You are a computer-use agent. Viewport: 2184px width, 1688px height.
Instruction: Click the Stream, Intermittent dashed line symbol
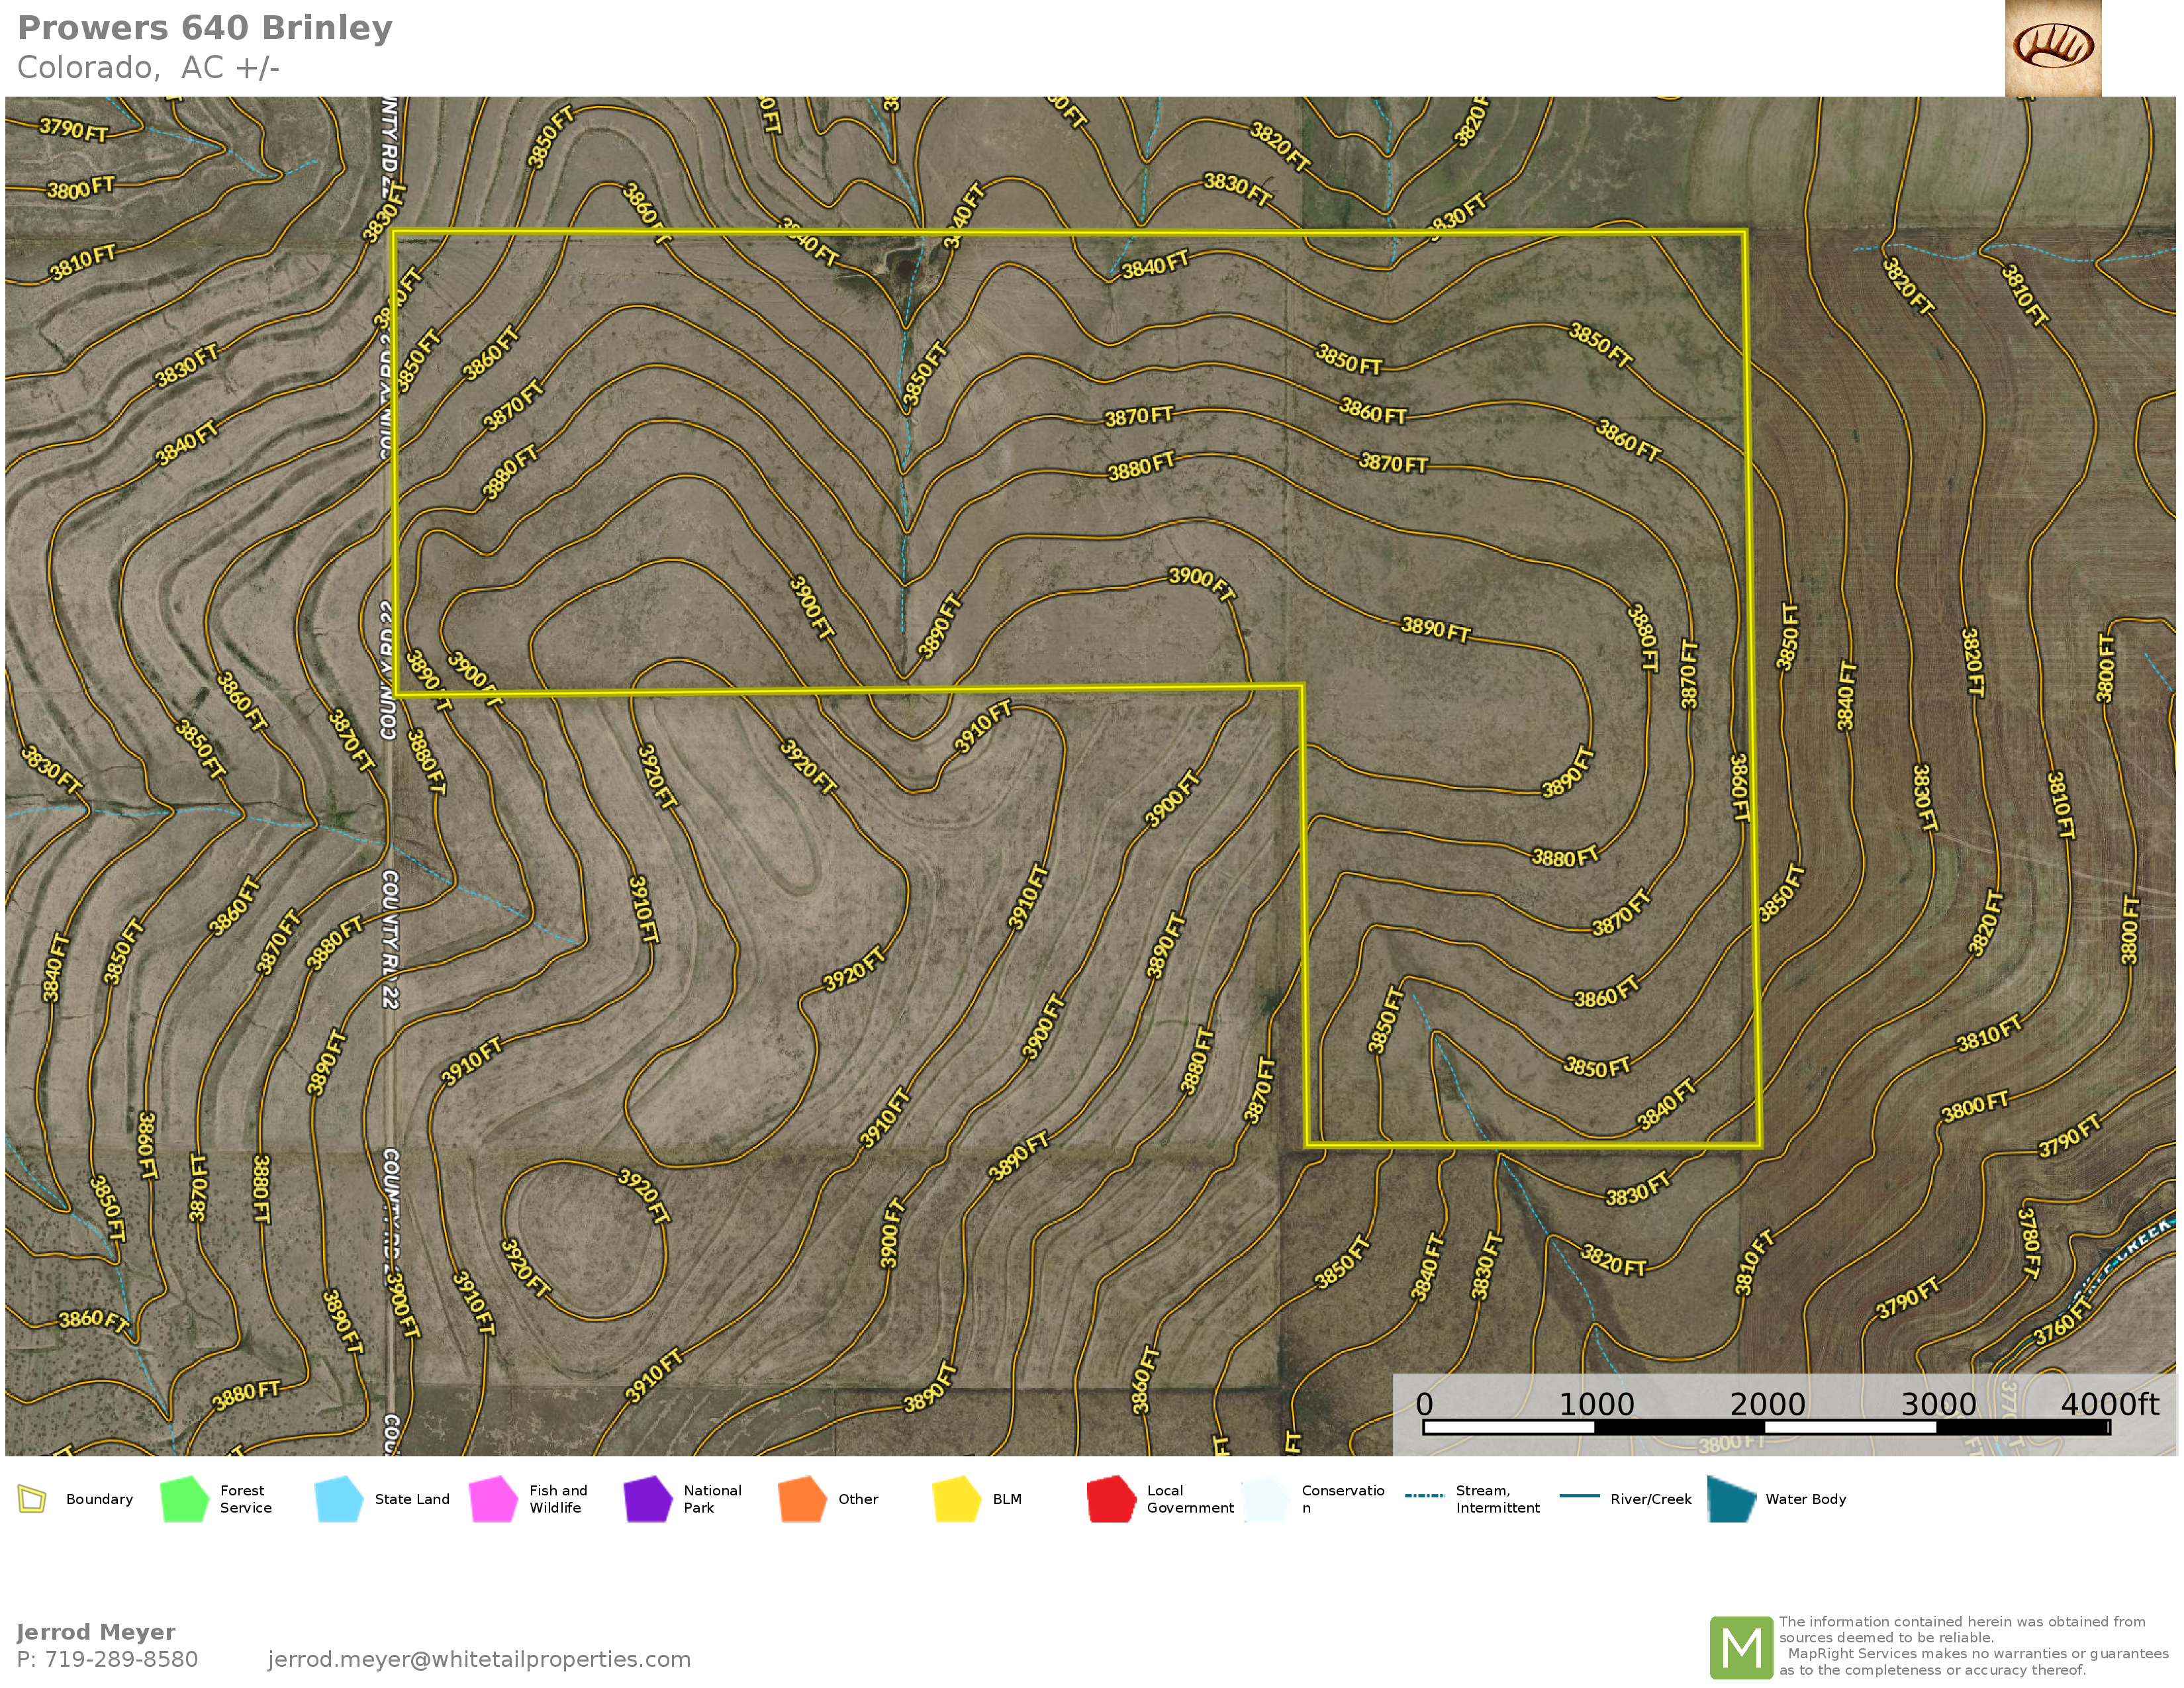tap(1424, 1496)
